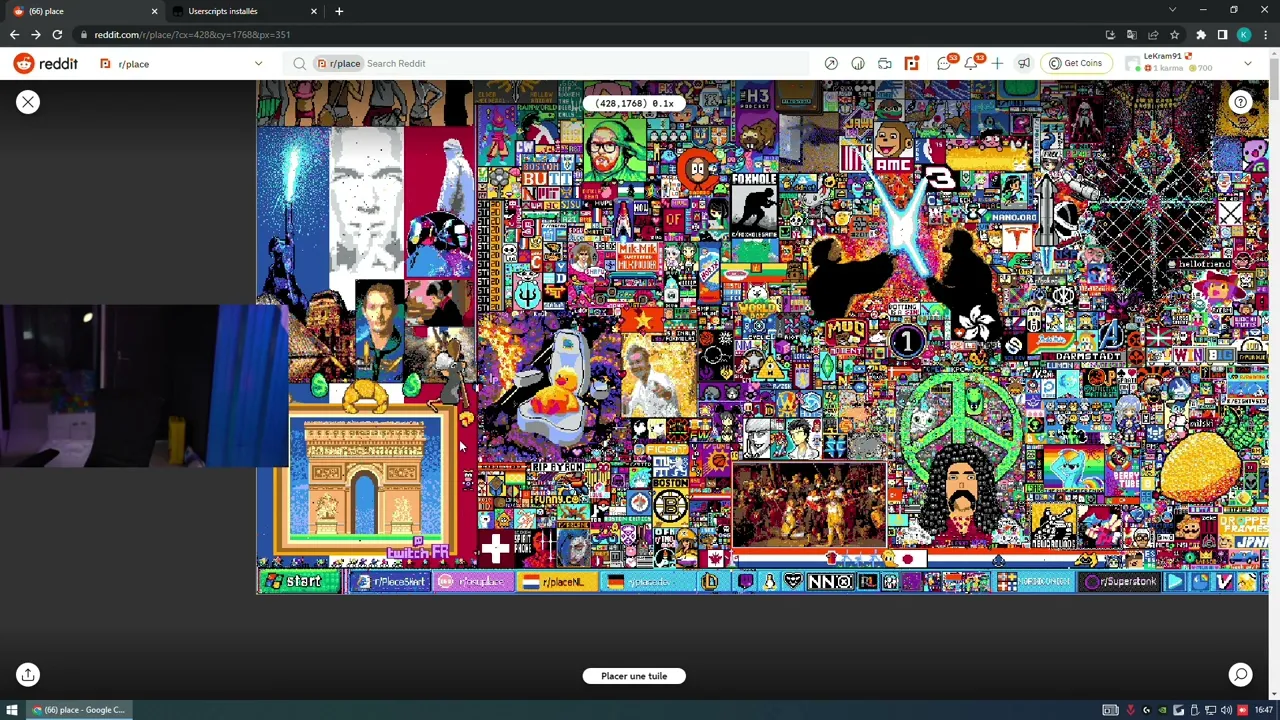Expand the r/place community dropdown
This screenshot has width=1280, height=720.
[258, 64]
